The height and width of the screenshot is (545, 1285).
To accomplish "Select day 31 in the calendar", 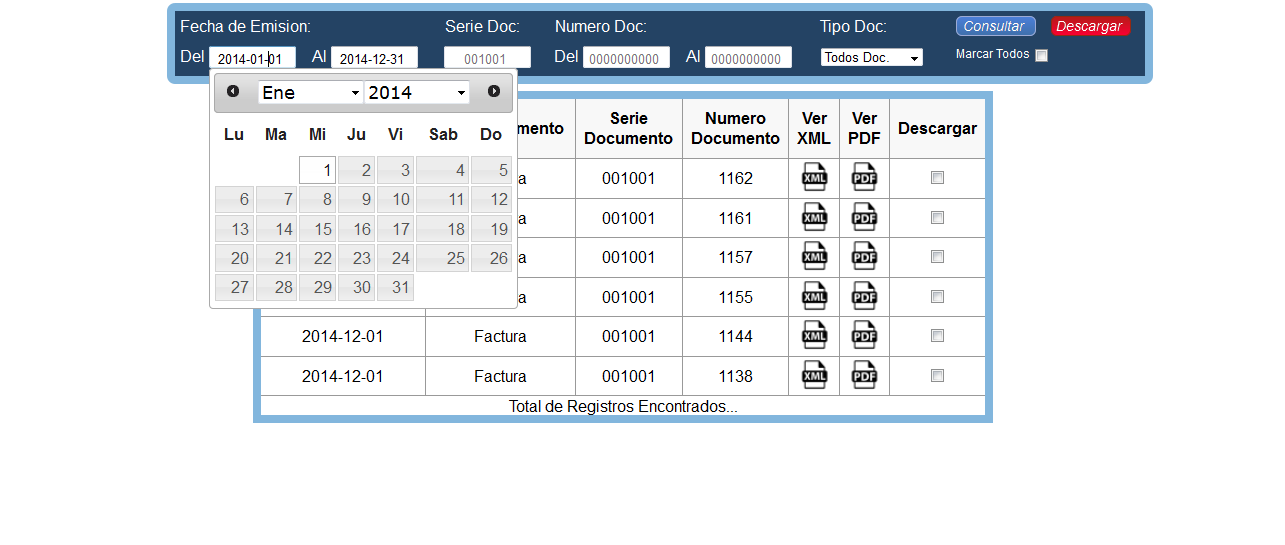I will [395, 288].
